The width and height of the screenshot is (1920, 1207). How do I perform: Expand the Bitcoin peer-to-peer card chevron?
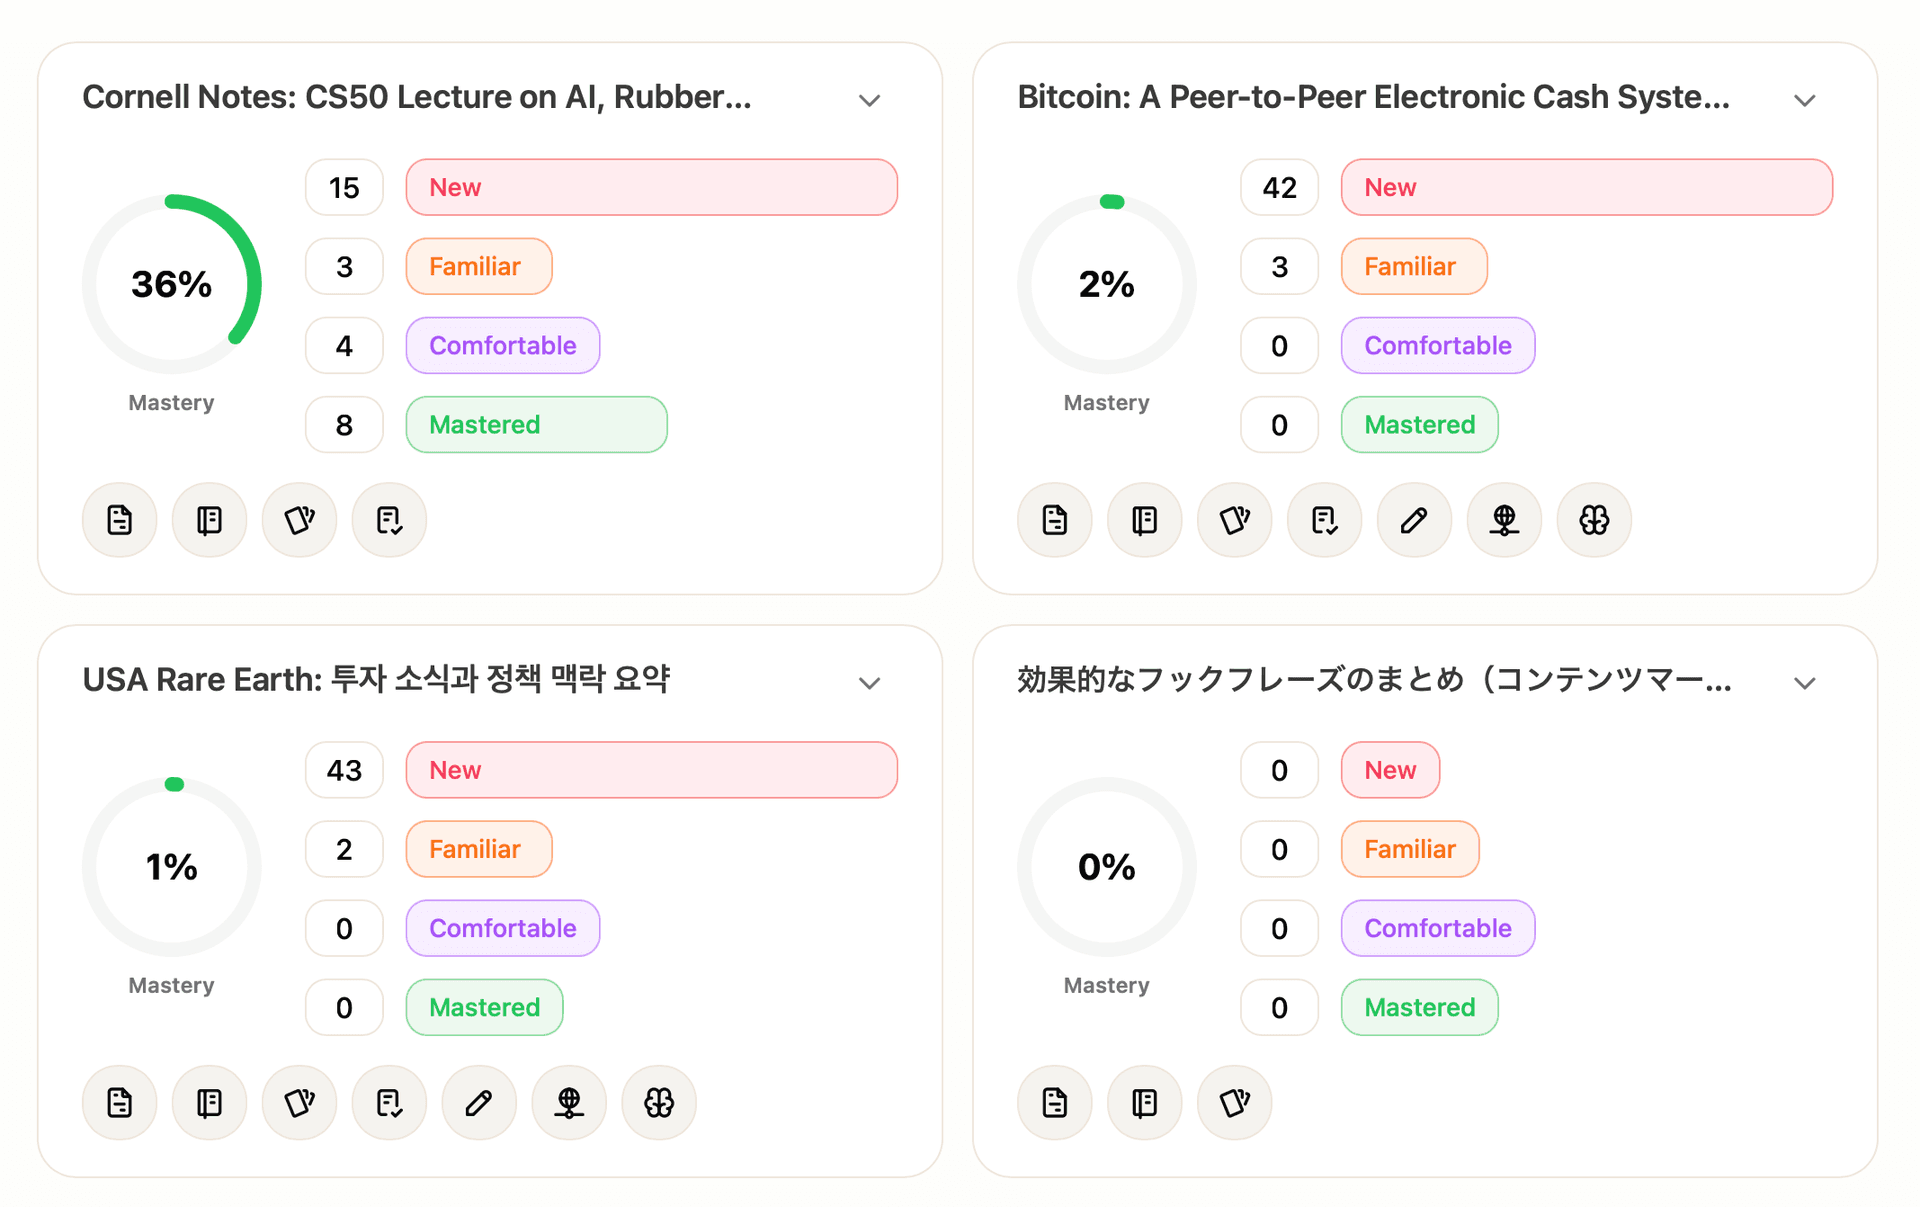tap(1804, 100)
